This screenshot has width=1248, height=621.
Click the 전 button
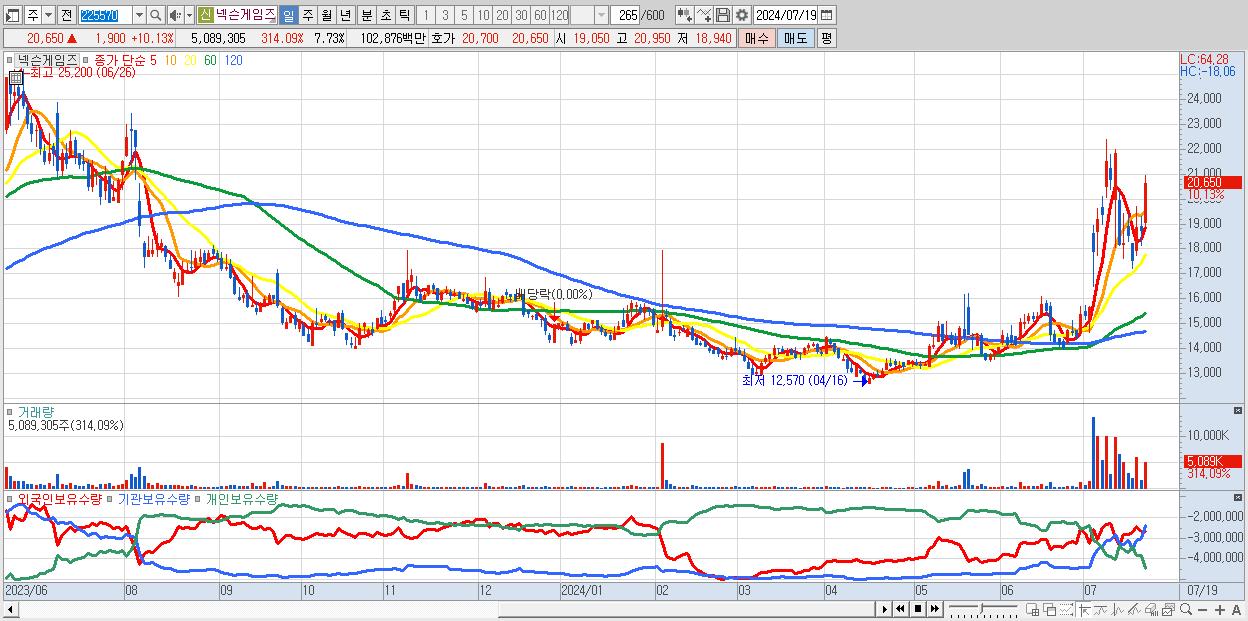66,15
